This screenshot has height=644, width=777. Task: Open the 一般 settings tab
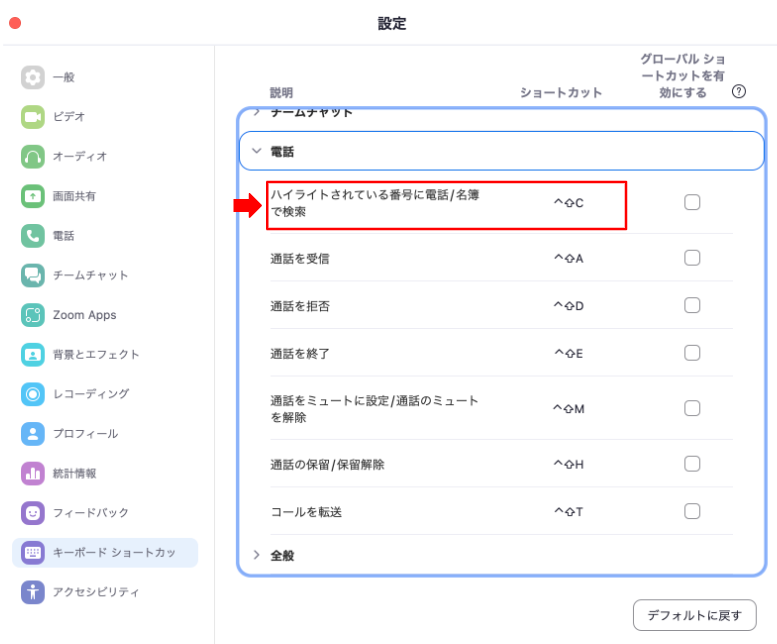point(63,77)
